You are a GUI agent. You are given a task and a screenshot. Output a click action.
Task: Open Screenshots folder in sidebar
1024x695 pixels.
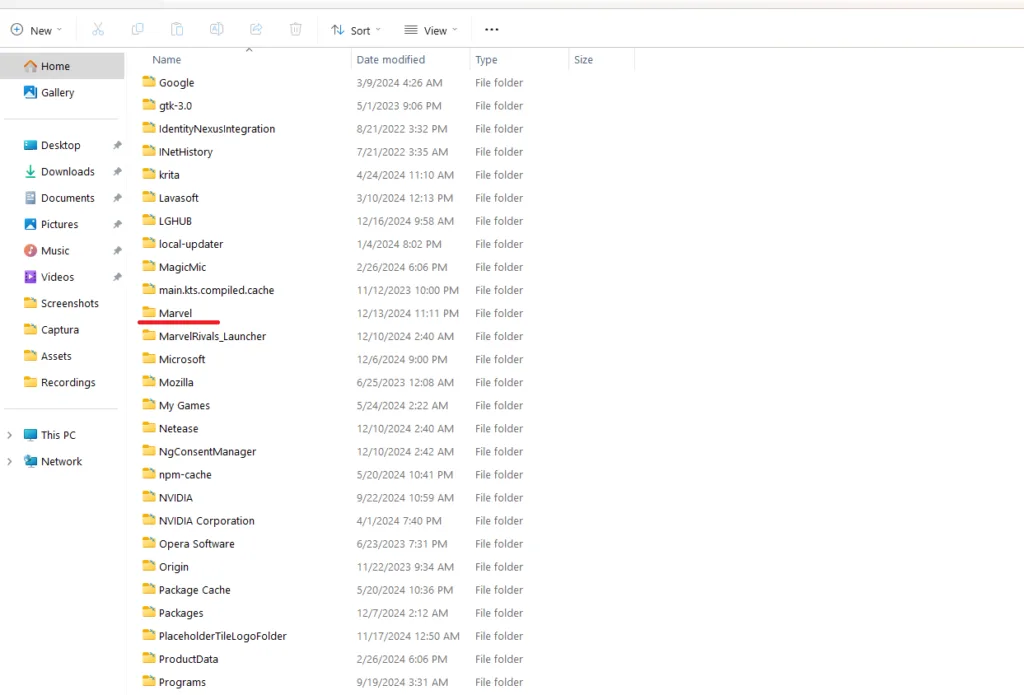click(62, 303)
